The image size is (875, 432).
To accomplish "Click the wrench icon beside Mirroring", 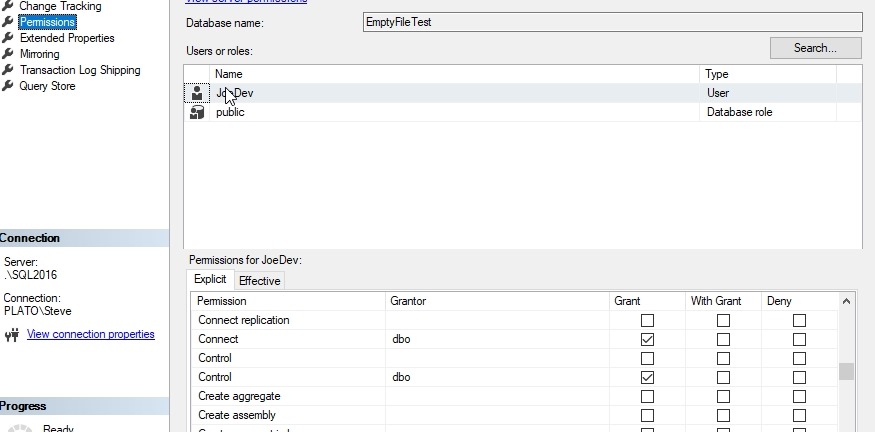I will coord(8,54).
